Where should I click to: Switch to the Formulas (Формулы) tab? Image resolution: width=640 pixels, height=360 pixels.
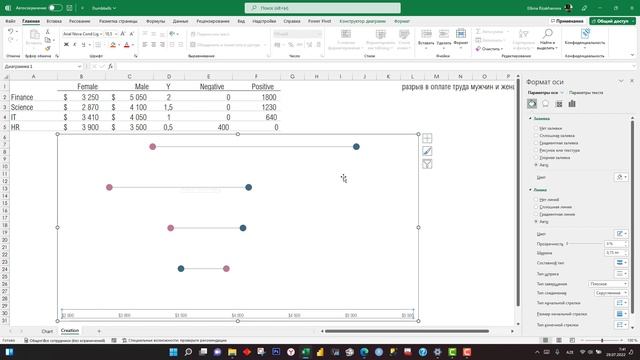click(156, 21)
